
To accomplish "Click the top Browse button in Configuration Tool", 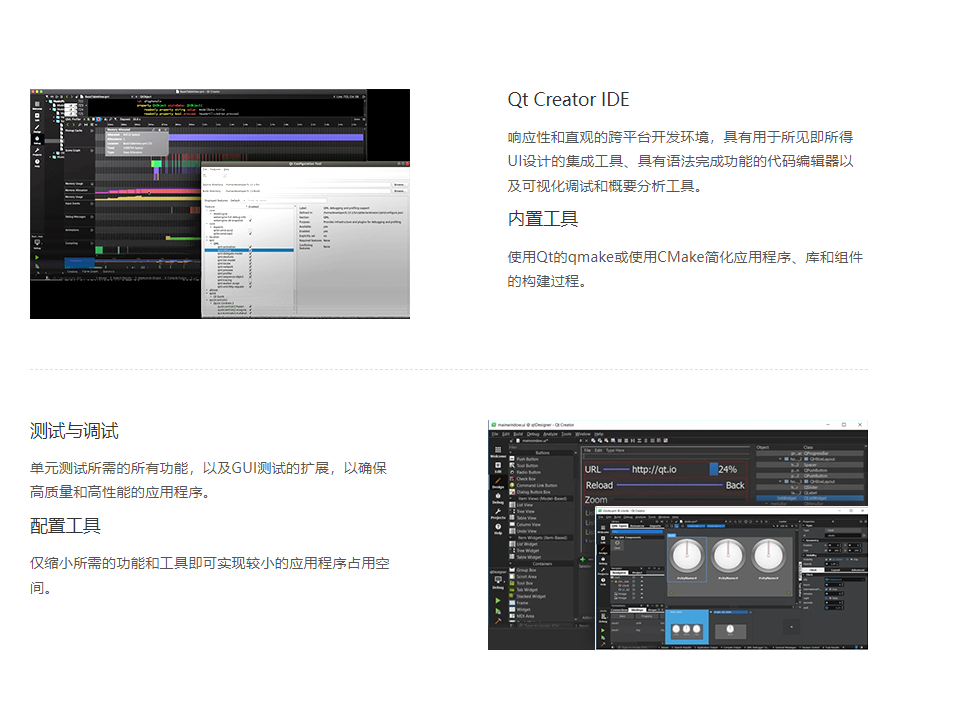I will [399, 184].
